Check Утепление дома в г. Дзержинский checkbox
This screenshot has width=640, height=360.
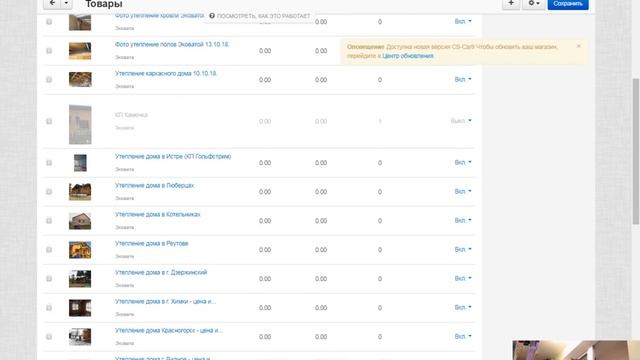(49, 279)
